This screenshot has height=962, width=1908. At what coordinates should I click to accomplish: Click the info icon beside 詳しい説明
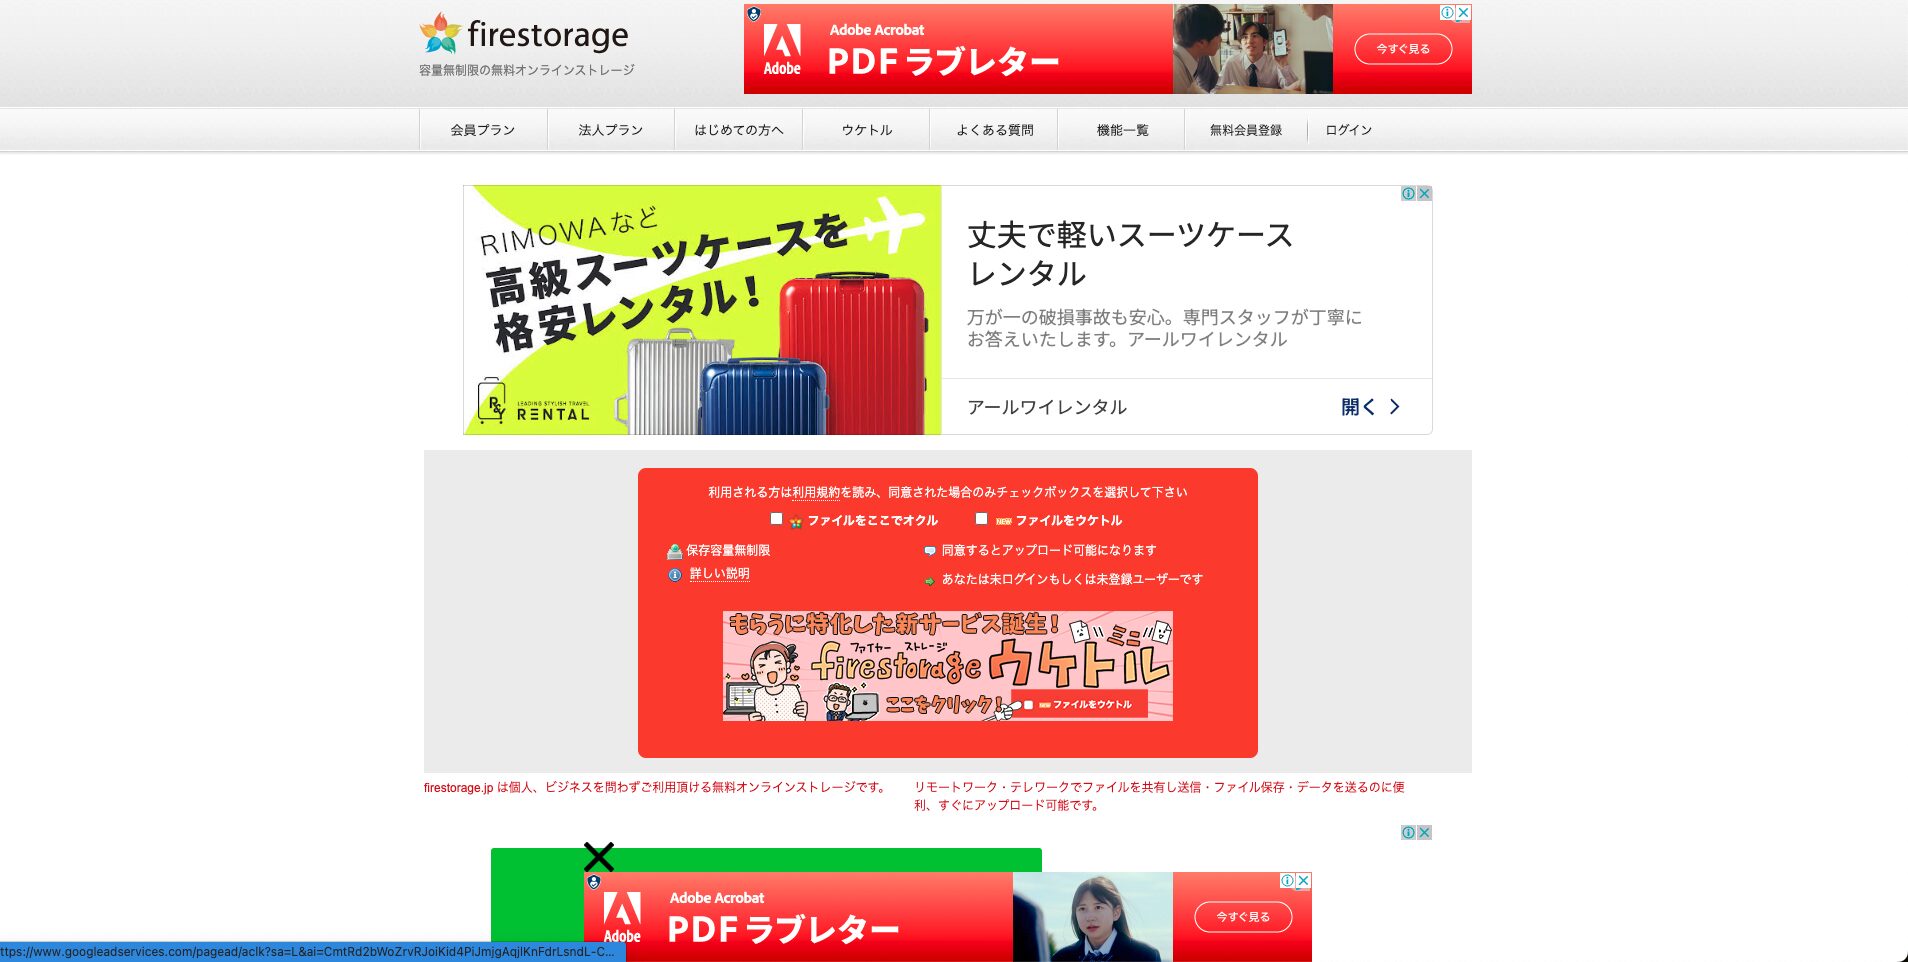[673, 573]
